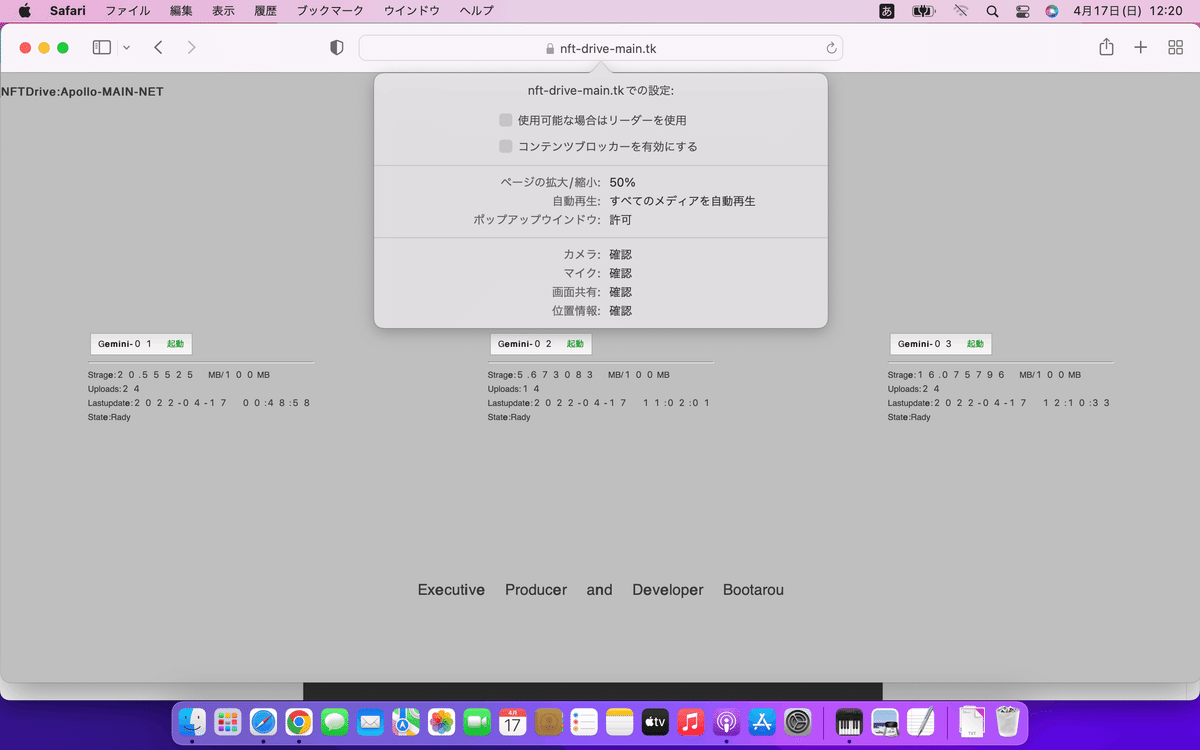Click the Japanese input source あ icon
The width and height of the screenshot is (1200, 750).
(x=887, y=11)
